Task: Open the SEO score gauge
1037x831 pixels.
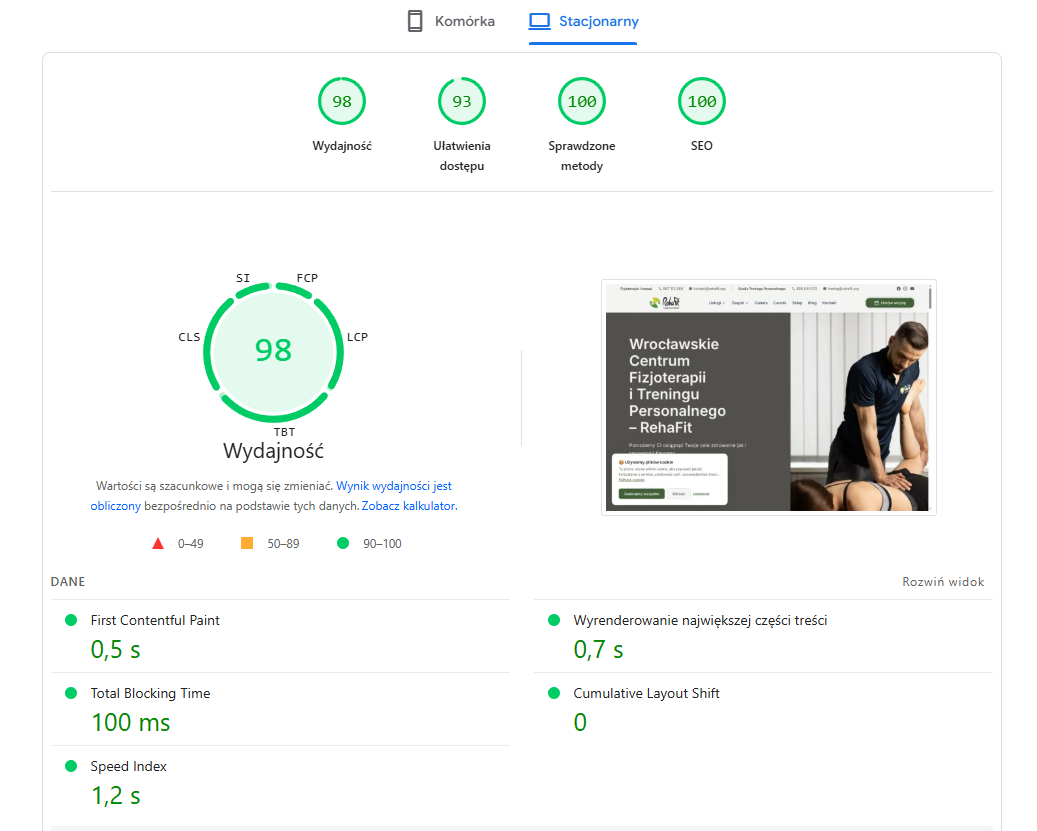Action: 702,101
